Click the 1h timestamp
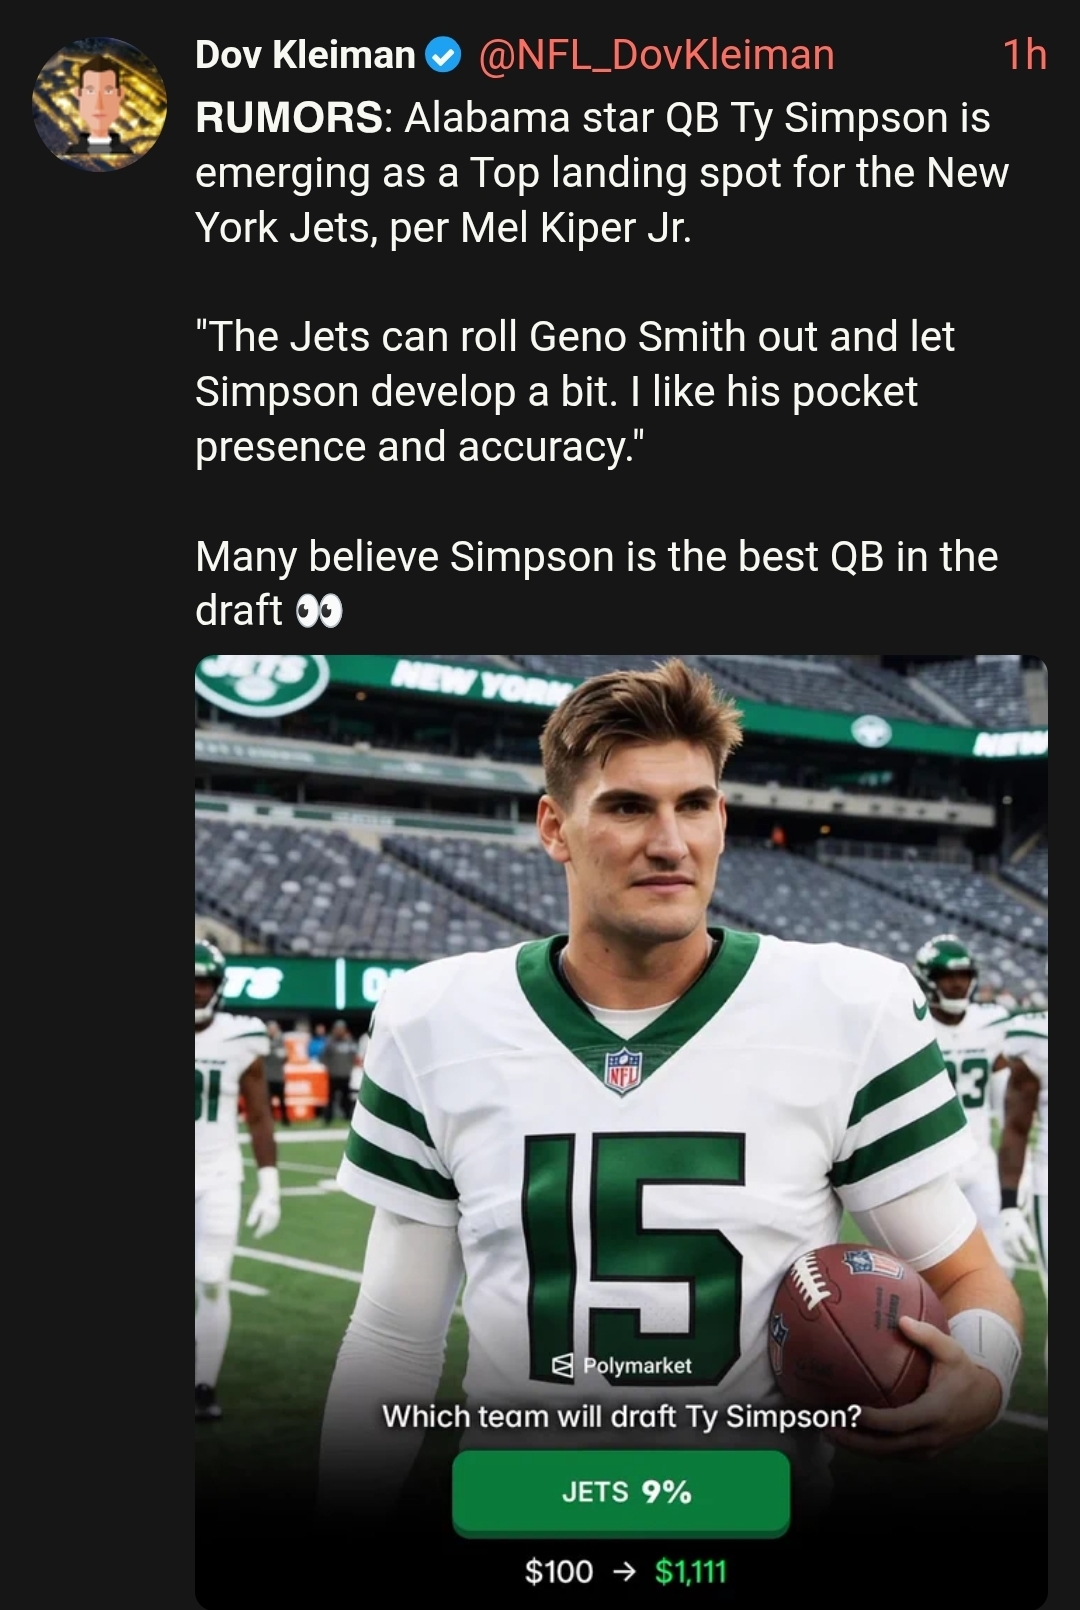This screenshot has width=1080, height=1610. point(1025,55)
